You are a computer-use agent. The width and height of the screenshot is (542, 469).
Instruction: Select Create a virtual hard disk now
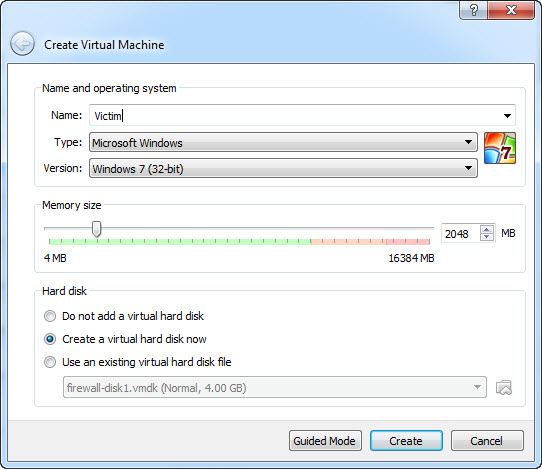pyautogui.click(x=50, y=339)
